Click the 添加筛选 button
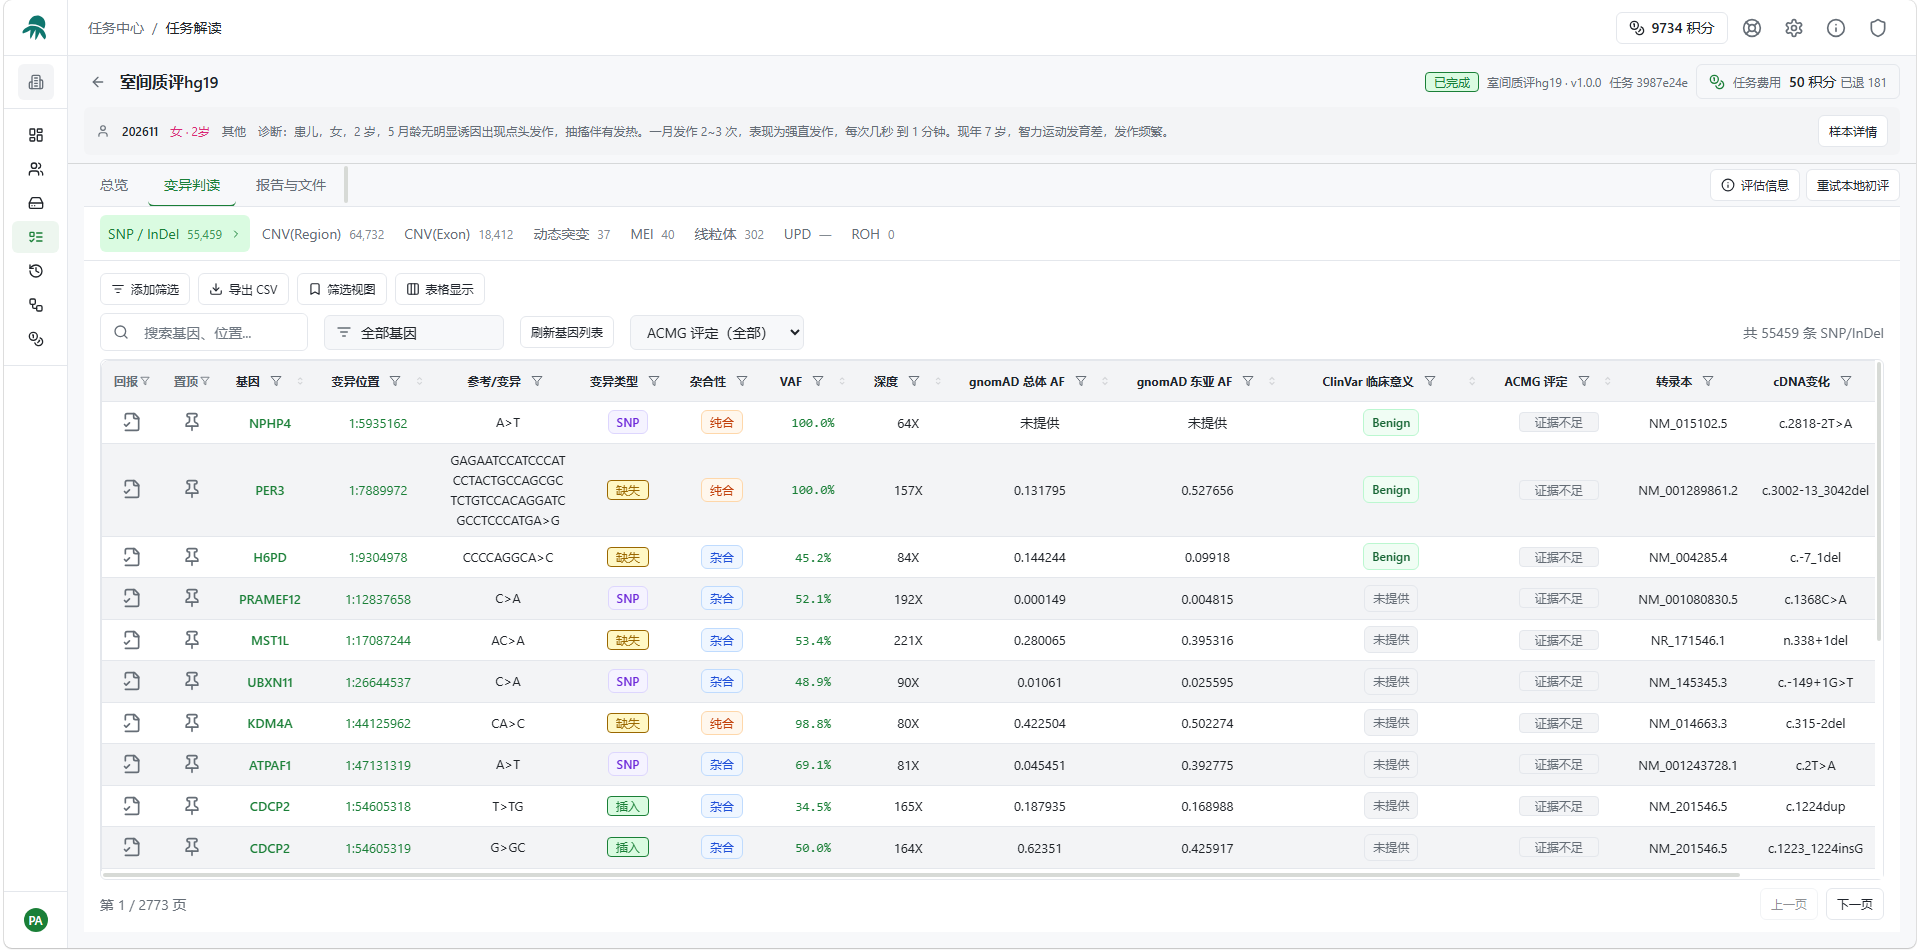This screenshot has width=1920, height=952. [145, 289]
